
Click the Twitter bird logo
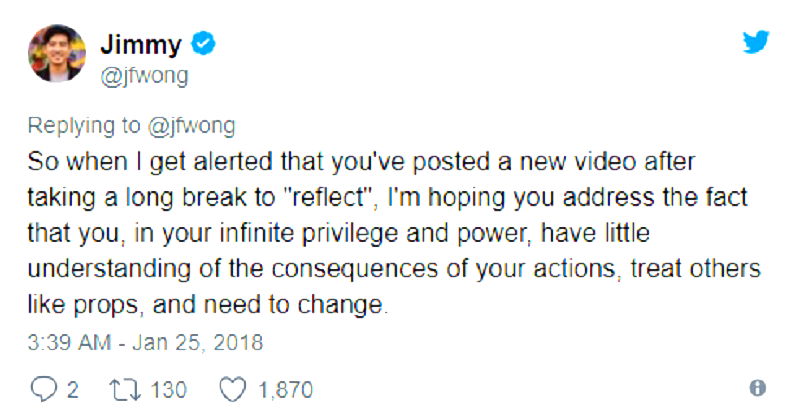coord(755,41)
